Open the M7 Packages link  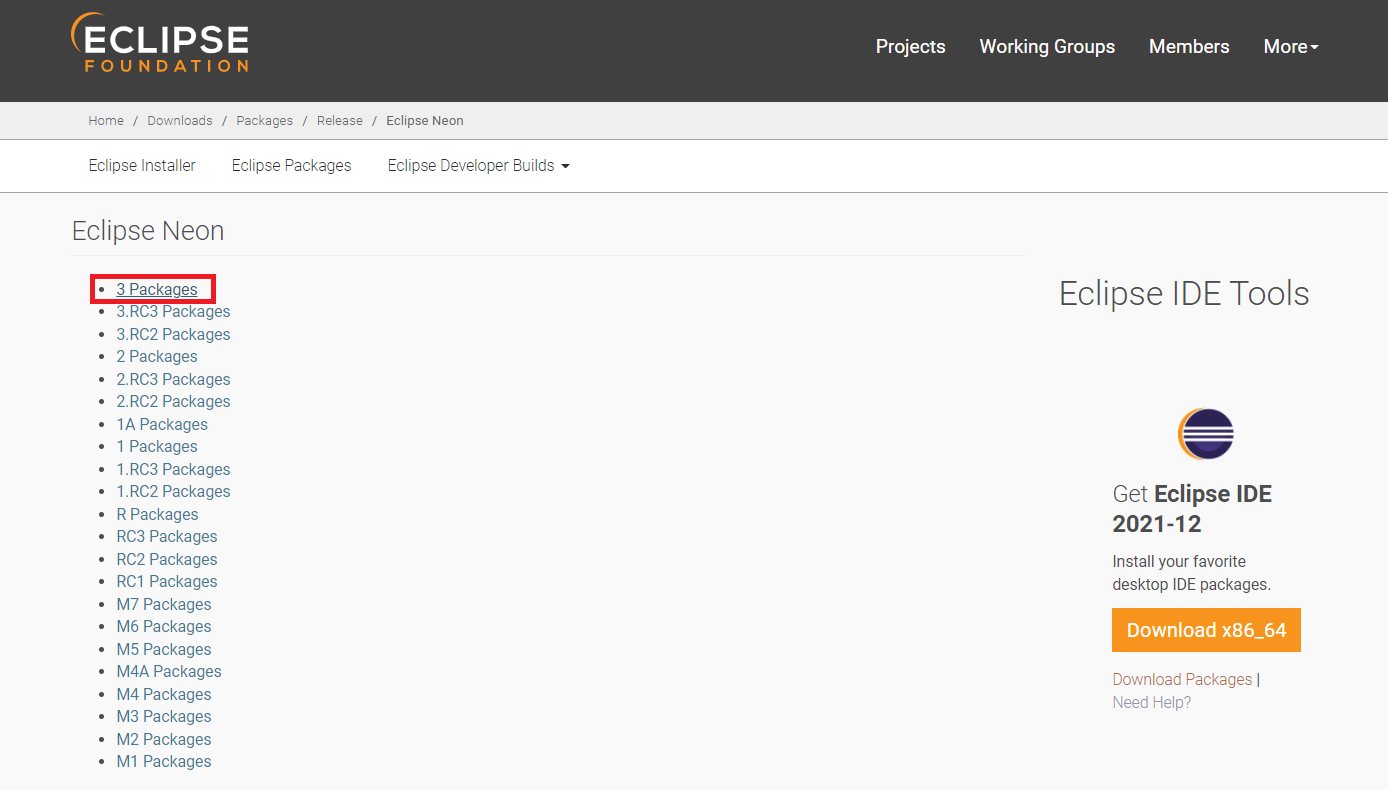click(x=164, y=605)
